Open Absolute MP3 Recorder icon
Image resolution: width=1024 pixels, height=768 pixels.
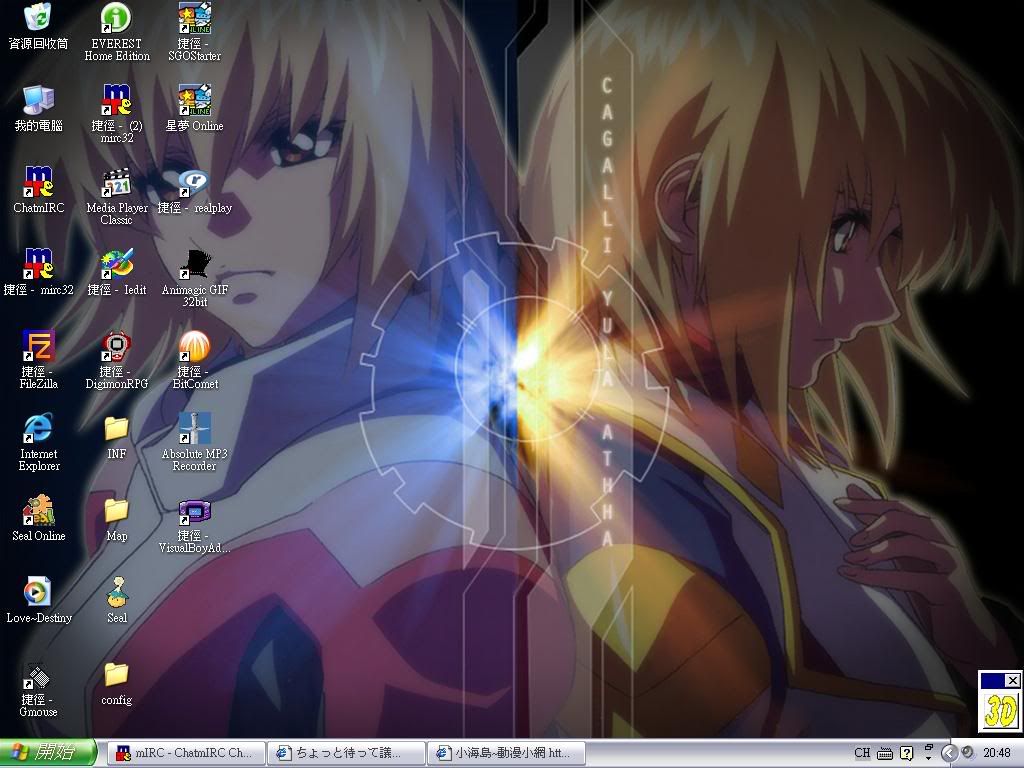(194, 429)
